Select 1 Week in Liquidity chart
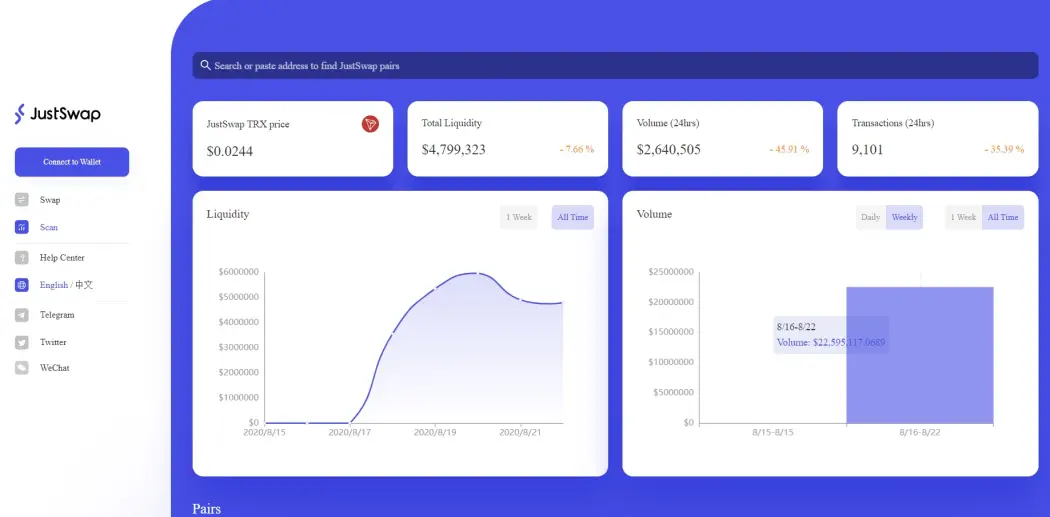Image resolution: width=1050 pixels, height=517 pixels. [519, 217]
